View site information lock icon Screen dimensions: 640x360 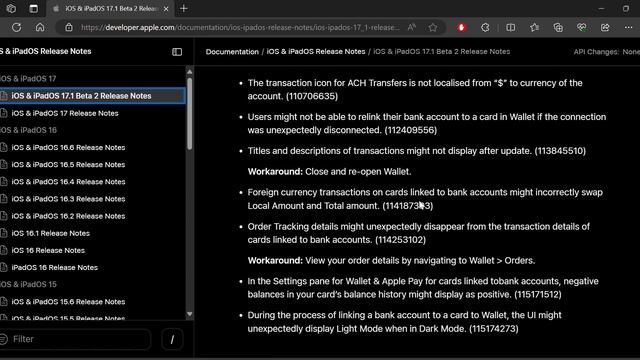click(x=69, y=27)
